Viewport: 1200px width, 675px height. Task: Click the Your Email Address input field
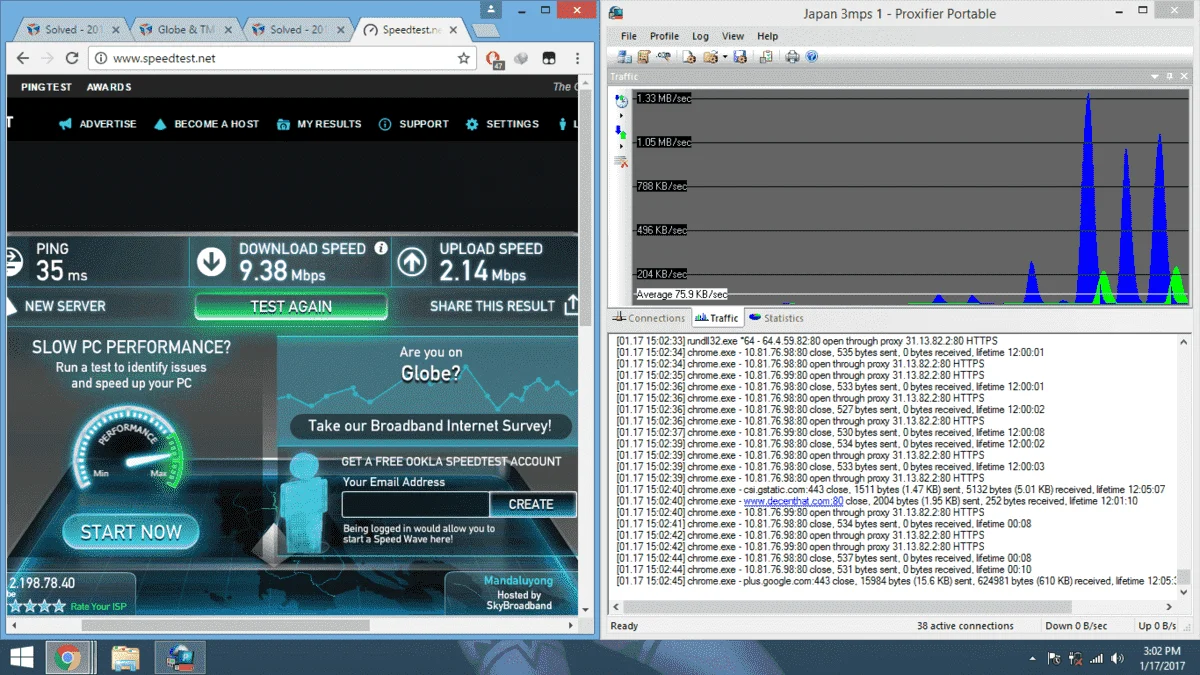coord(415,504)
